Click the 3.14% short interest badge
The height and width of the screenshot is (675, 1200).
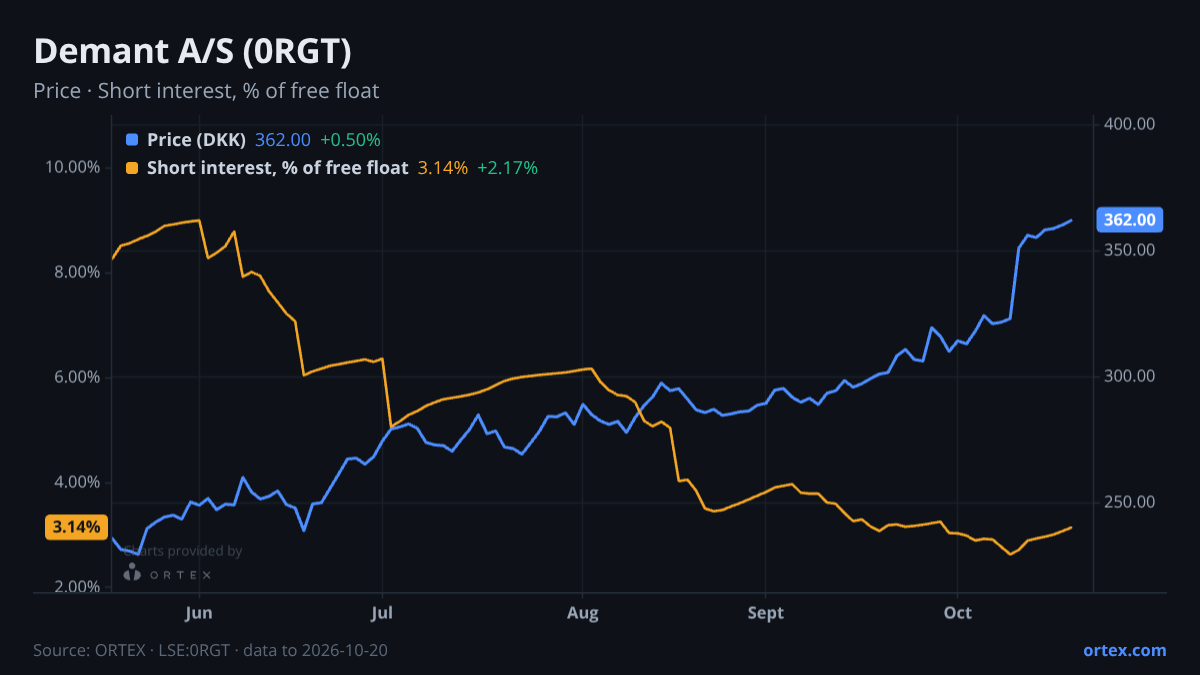[x=76, y=527]
